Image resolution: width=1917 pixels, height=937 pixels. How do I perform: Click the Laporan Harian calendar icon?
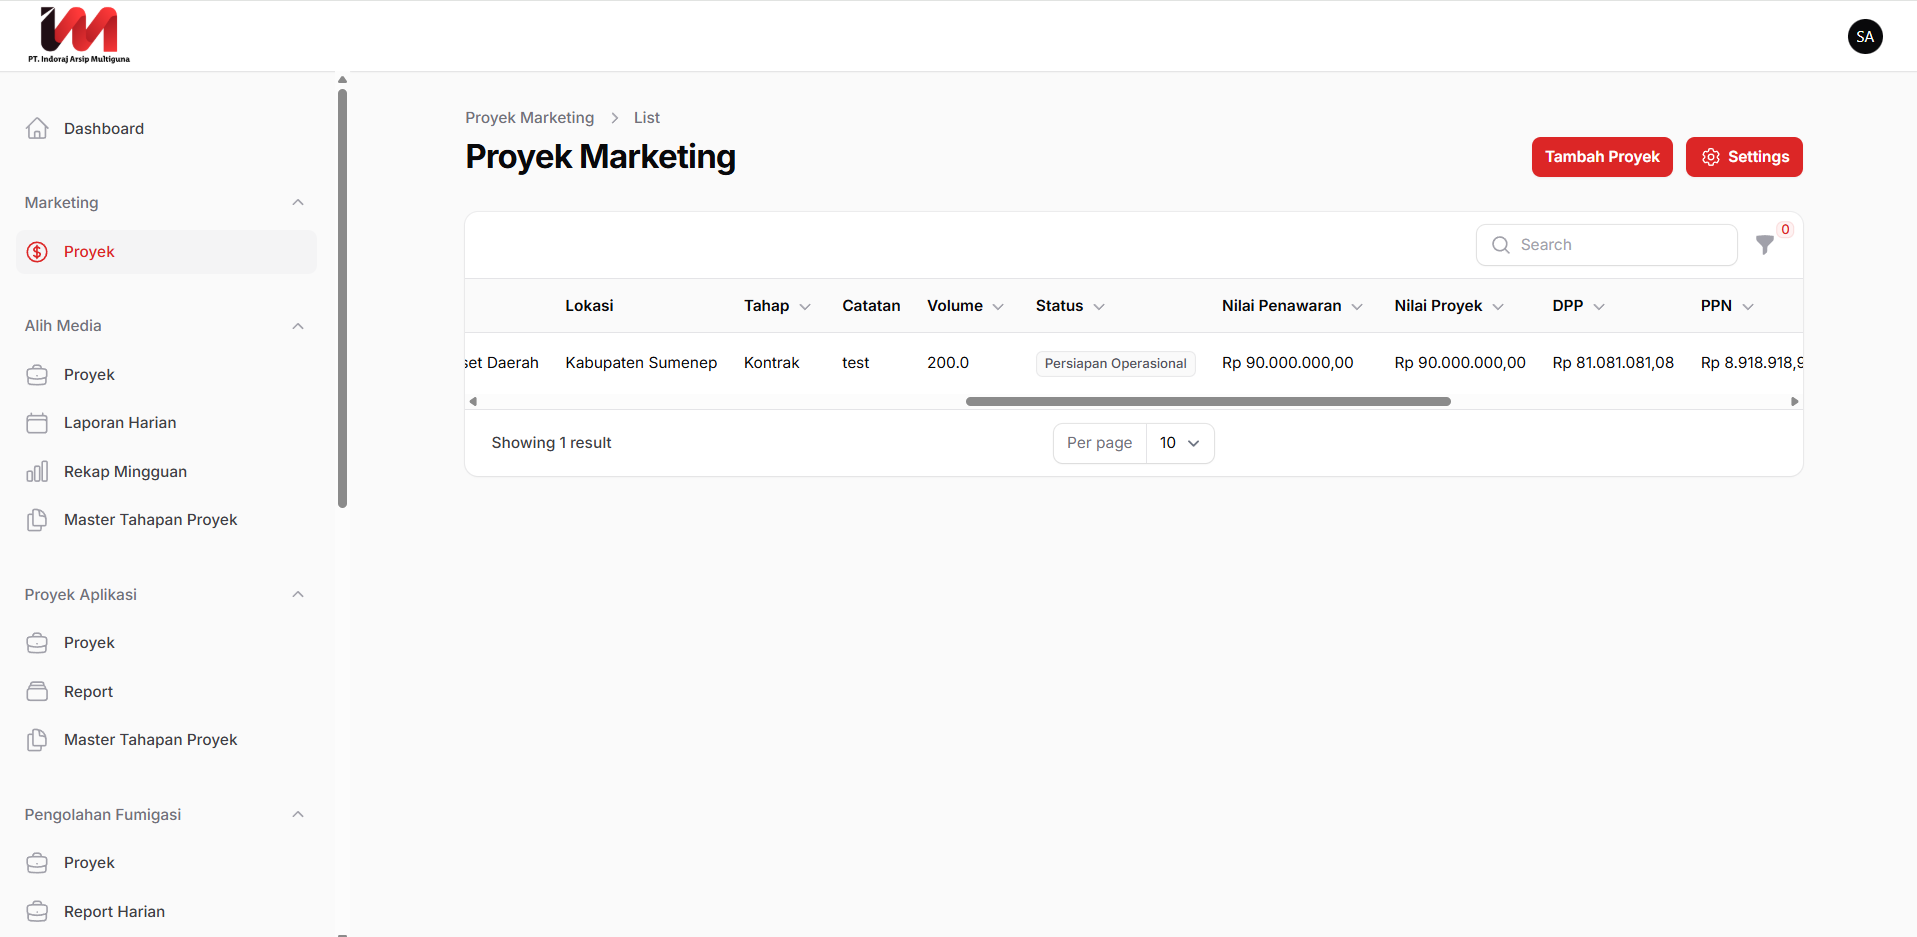[37, 423]
